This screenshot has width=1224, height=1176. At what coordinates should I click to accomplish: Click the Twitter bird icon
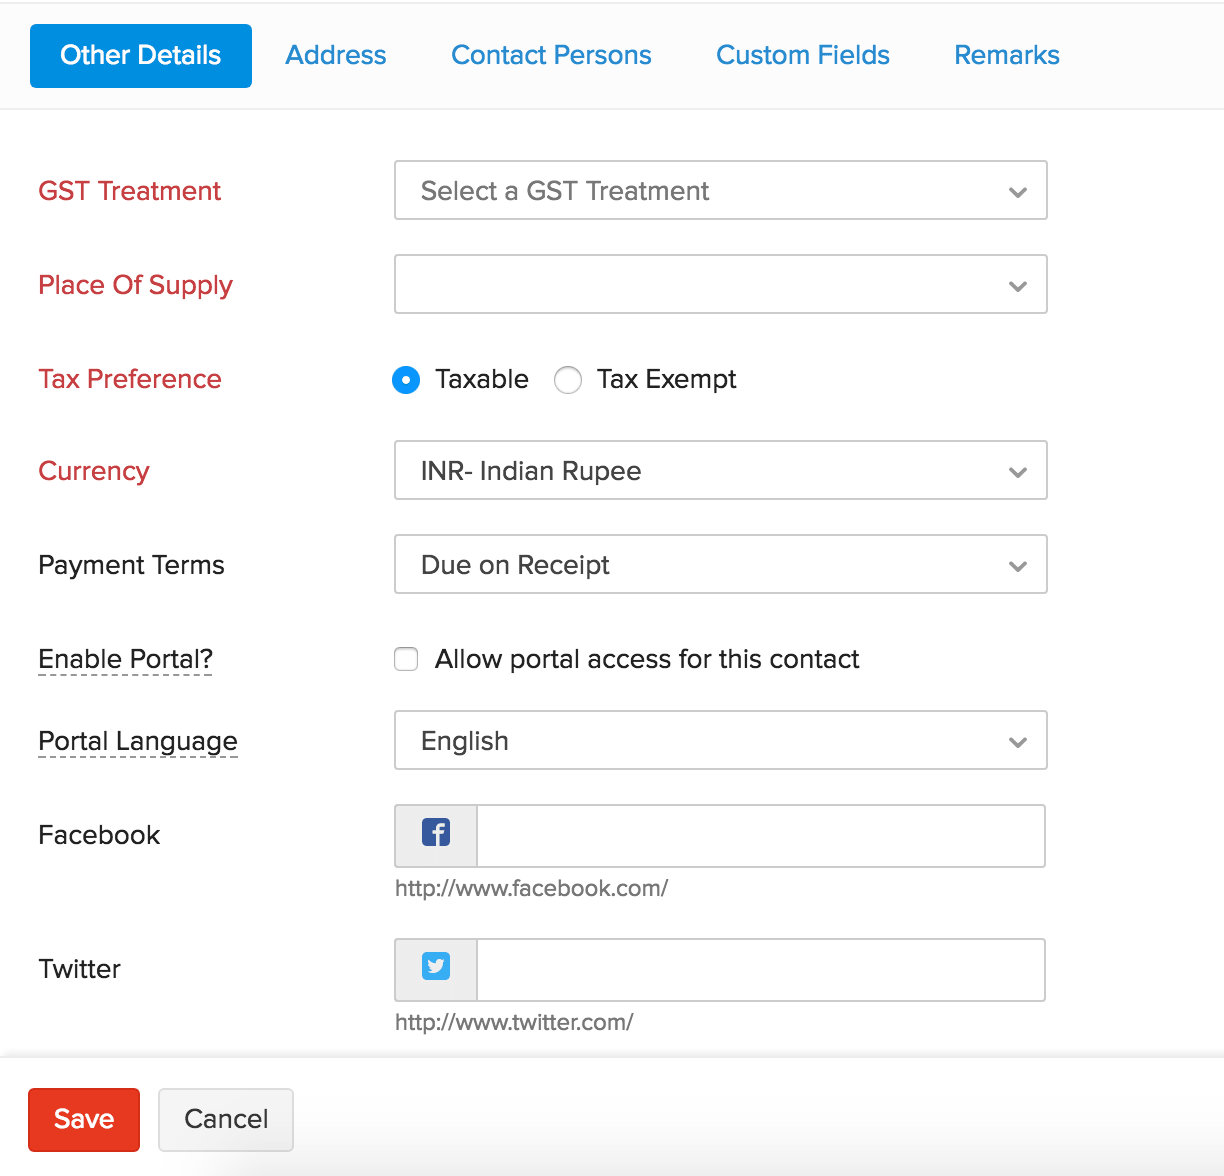point(436,967)
